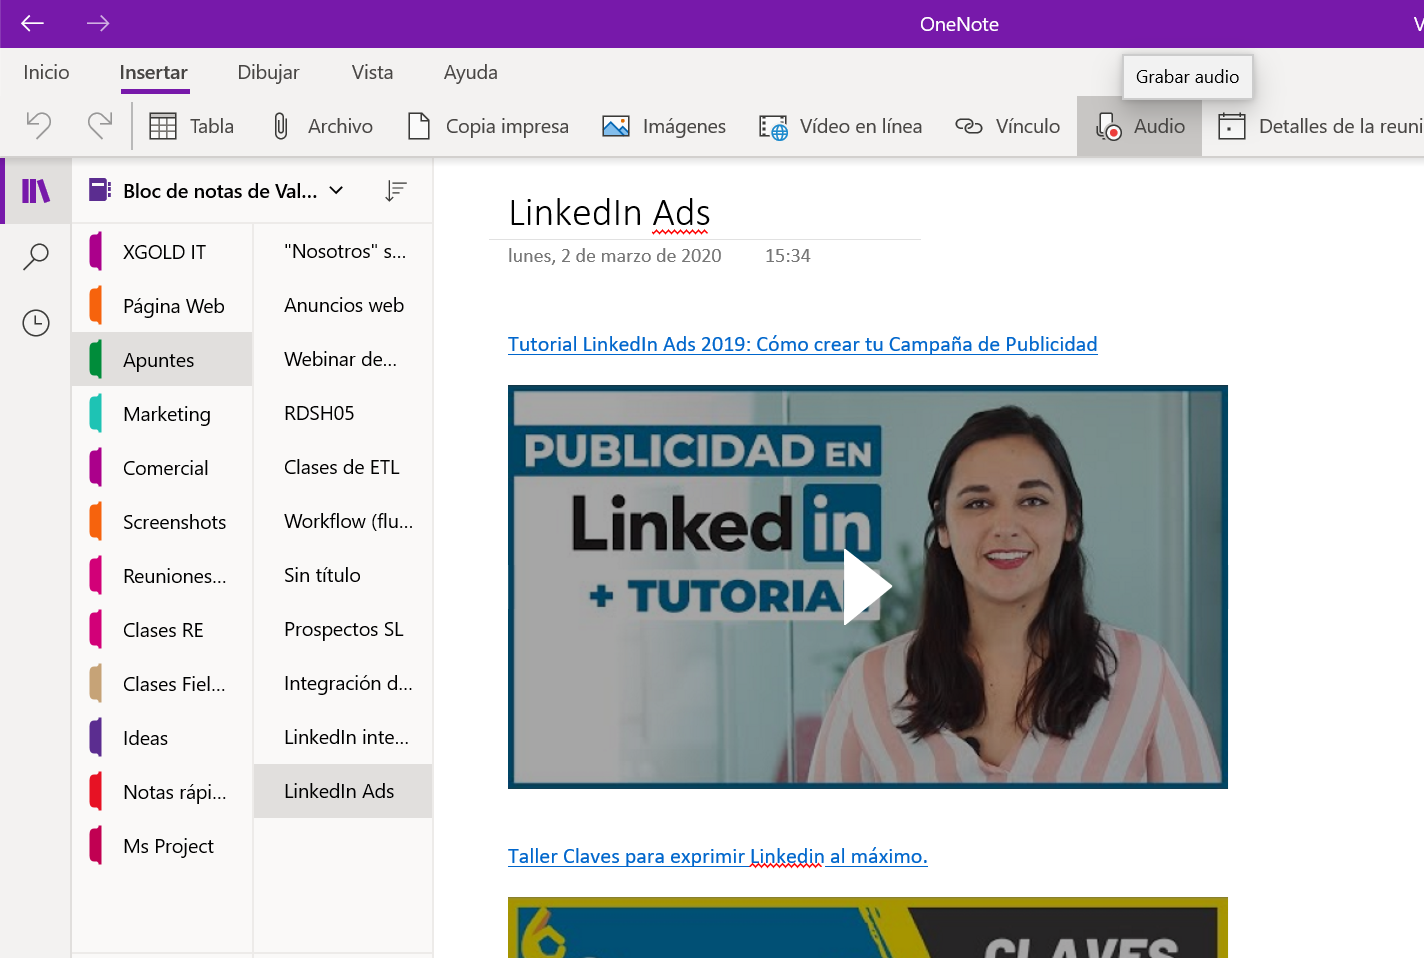
Task: Open Detalles de la reunión
Action: click(1318, 126)
